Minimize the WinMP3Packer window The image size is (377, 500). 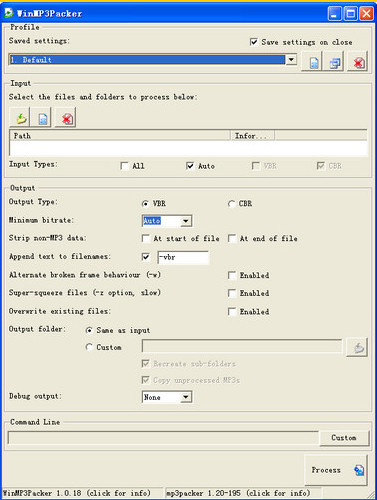pos(335,14)
